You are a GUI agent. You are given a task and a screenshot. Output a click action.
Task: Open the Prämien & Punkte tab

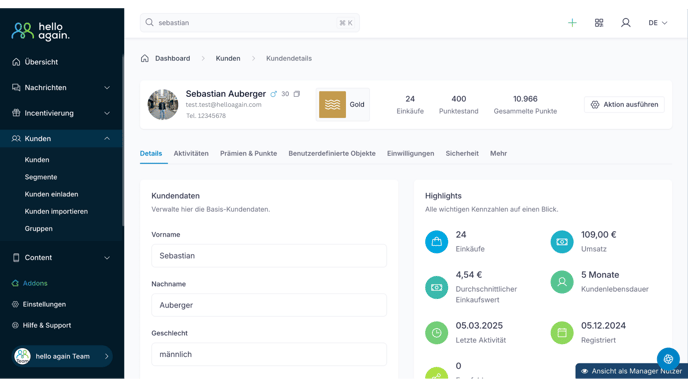coord(248,154)
